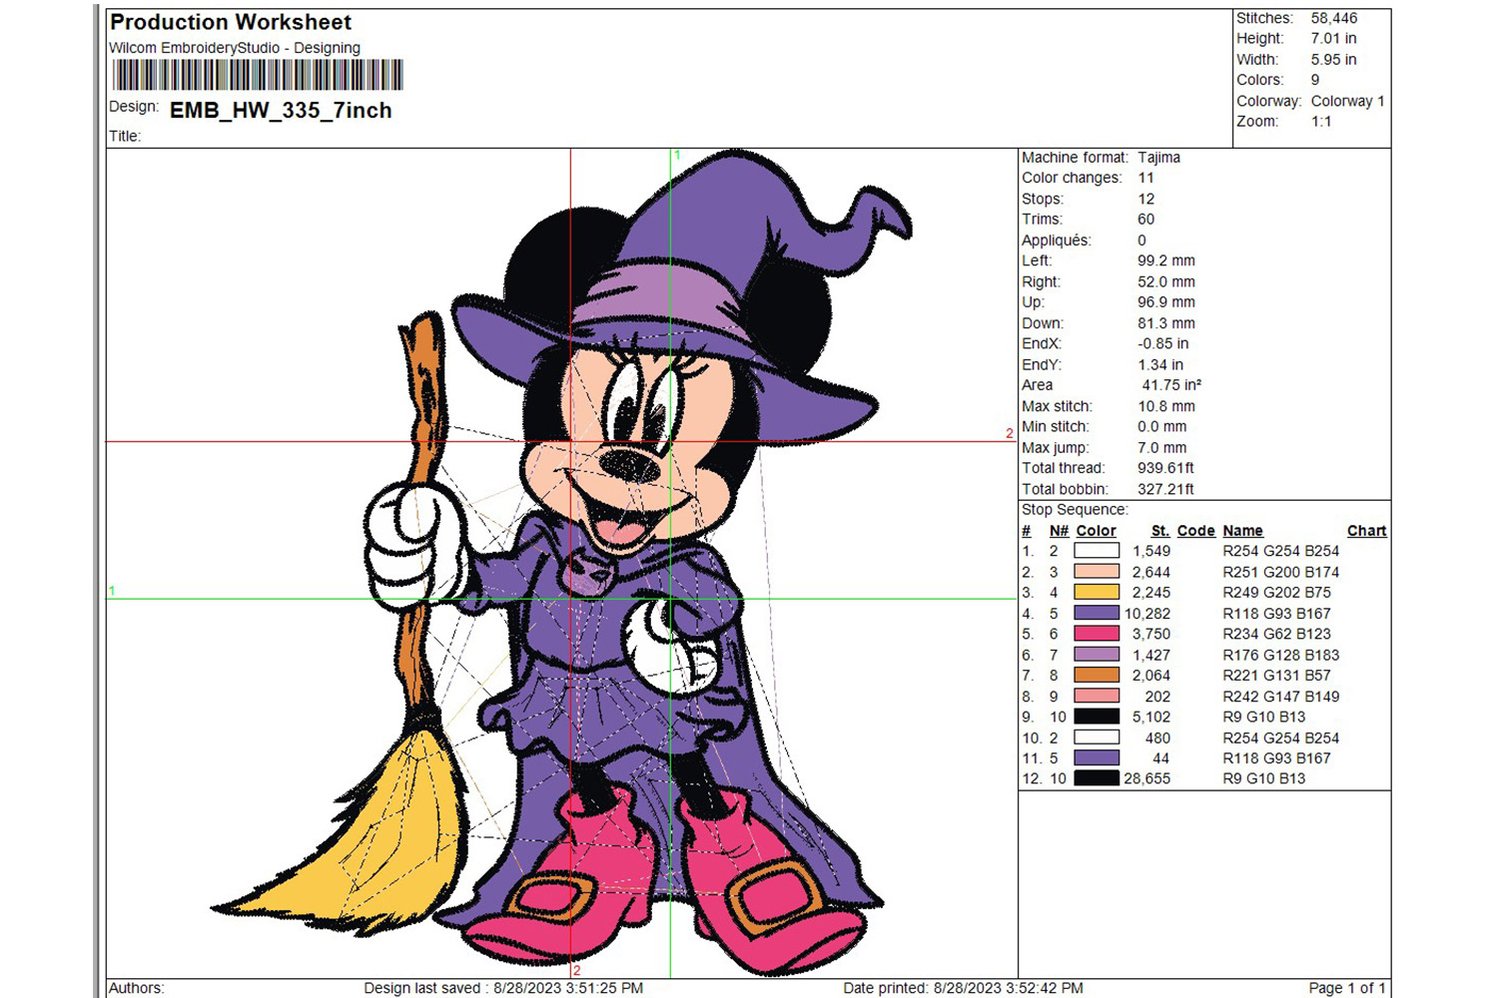Click the design name "EMB_HW_335_7inch"

click(x=281, y=111)
